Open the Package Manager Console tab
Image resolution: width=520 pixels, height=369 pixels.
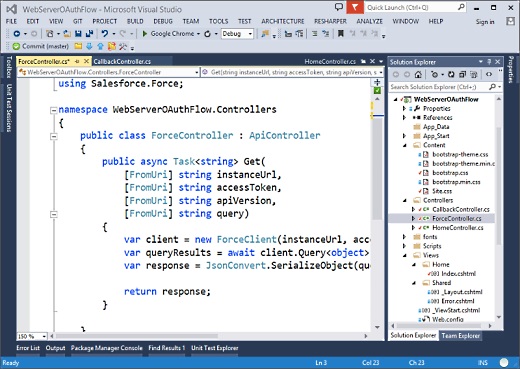(x=106, y=348)
